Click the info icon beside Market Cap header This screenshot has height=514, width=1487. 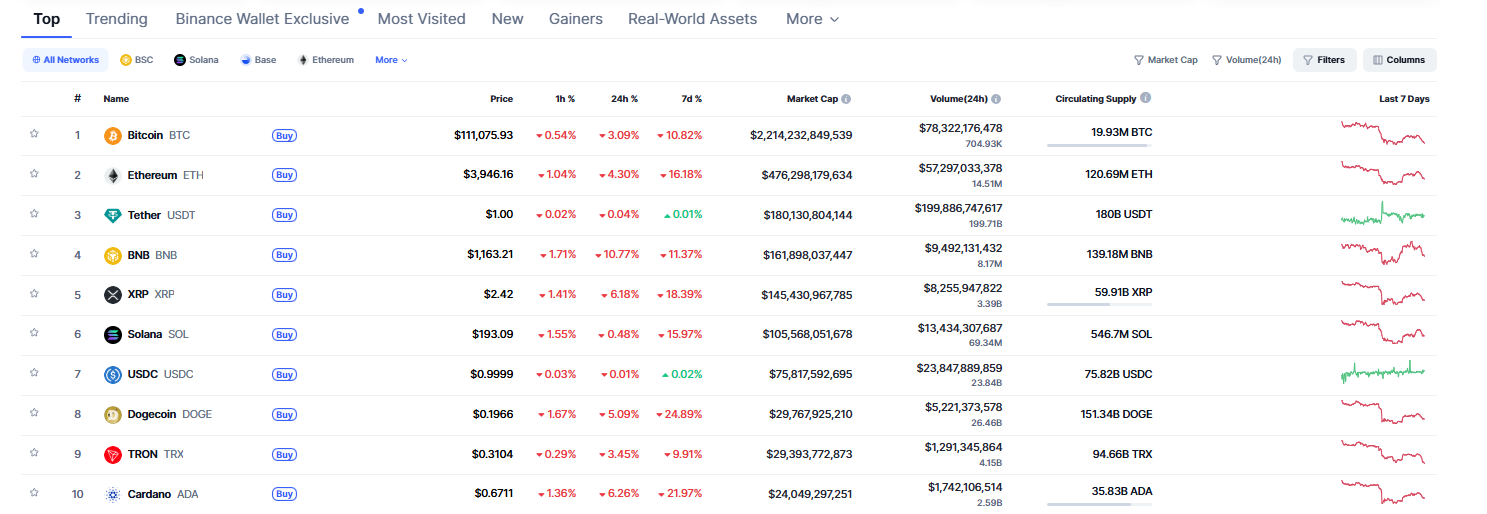coord(846,99)
